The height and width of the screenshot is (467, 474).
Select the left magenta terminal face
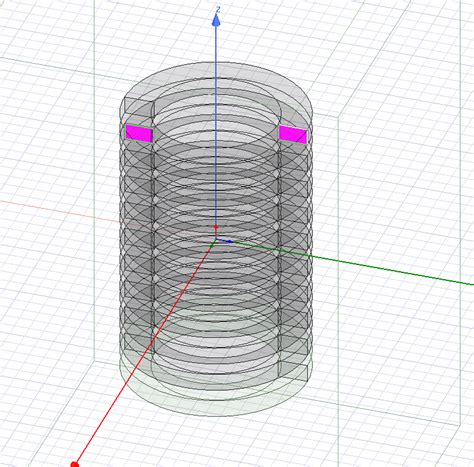(139, 133)
